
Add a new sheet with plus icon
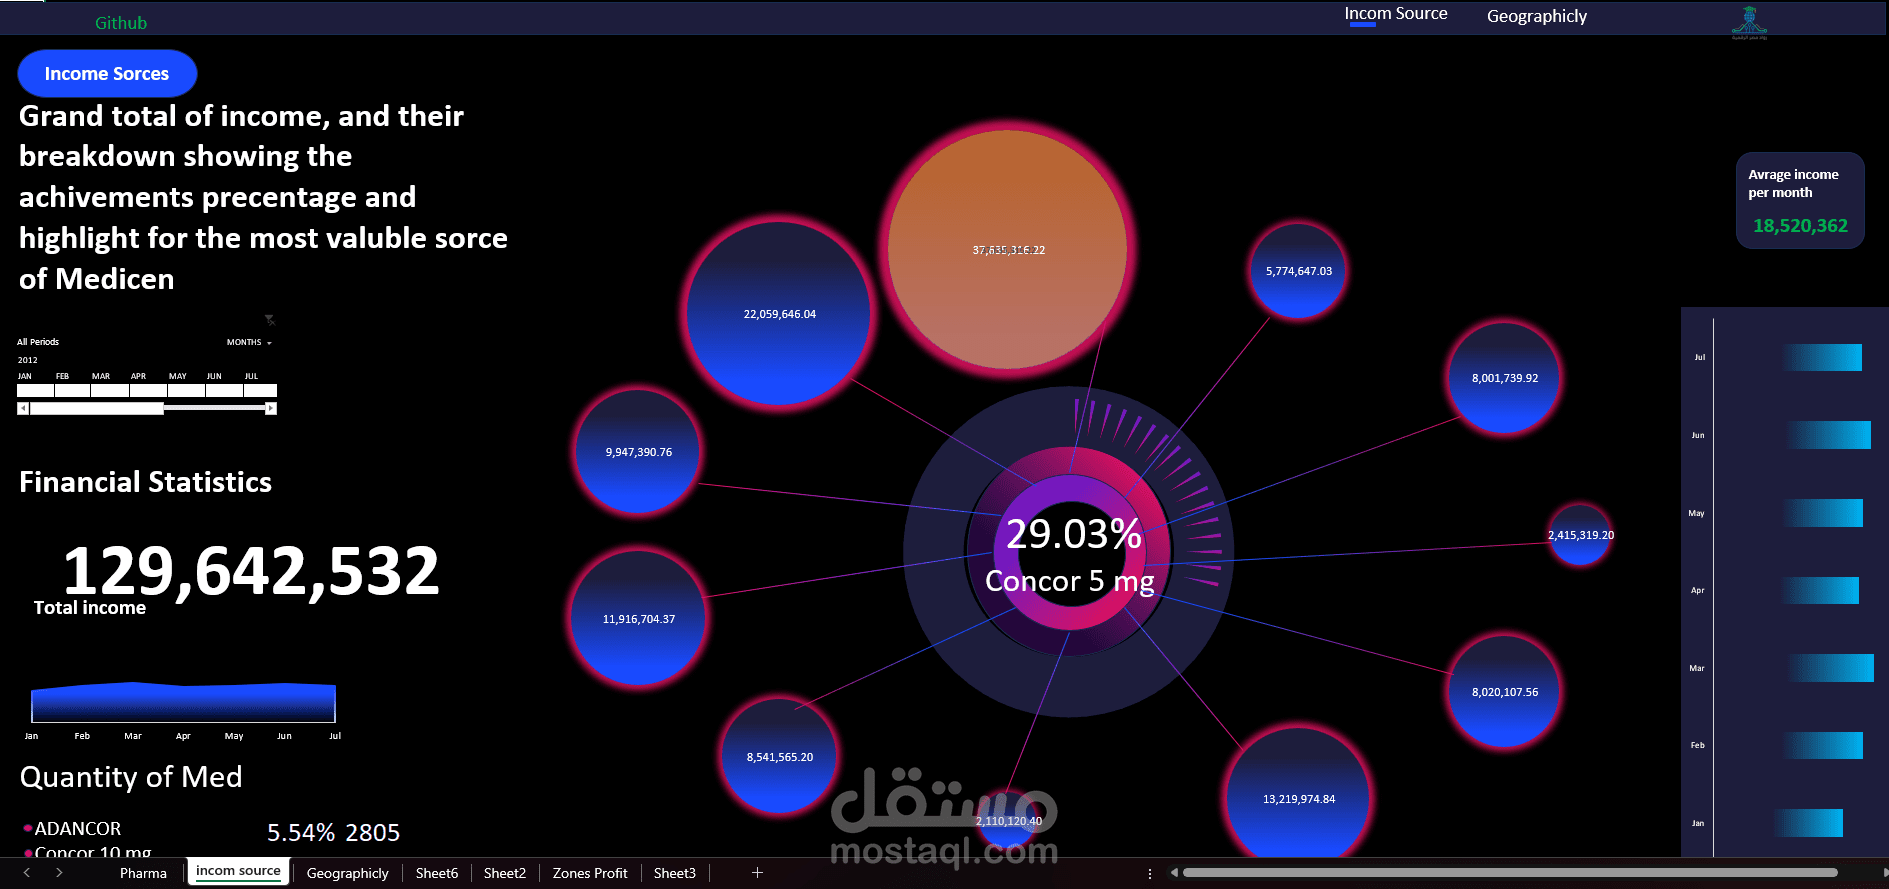pos(757,873)
